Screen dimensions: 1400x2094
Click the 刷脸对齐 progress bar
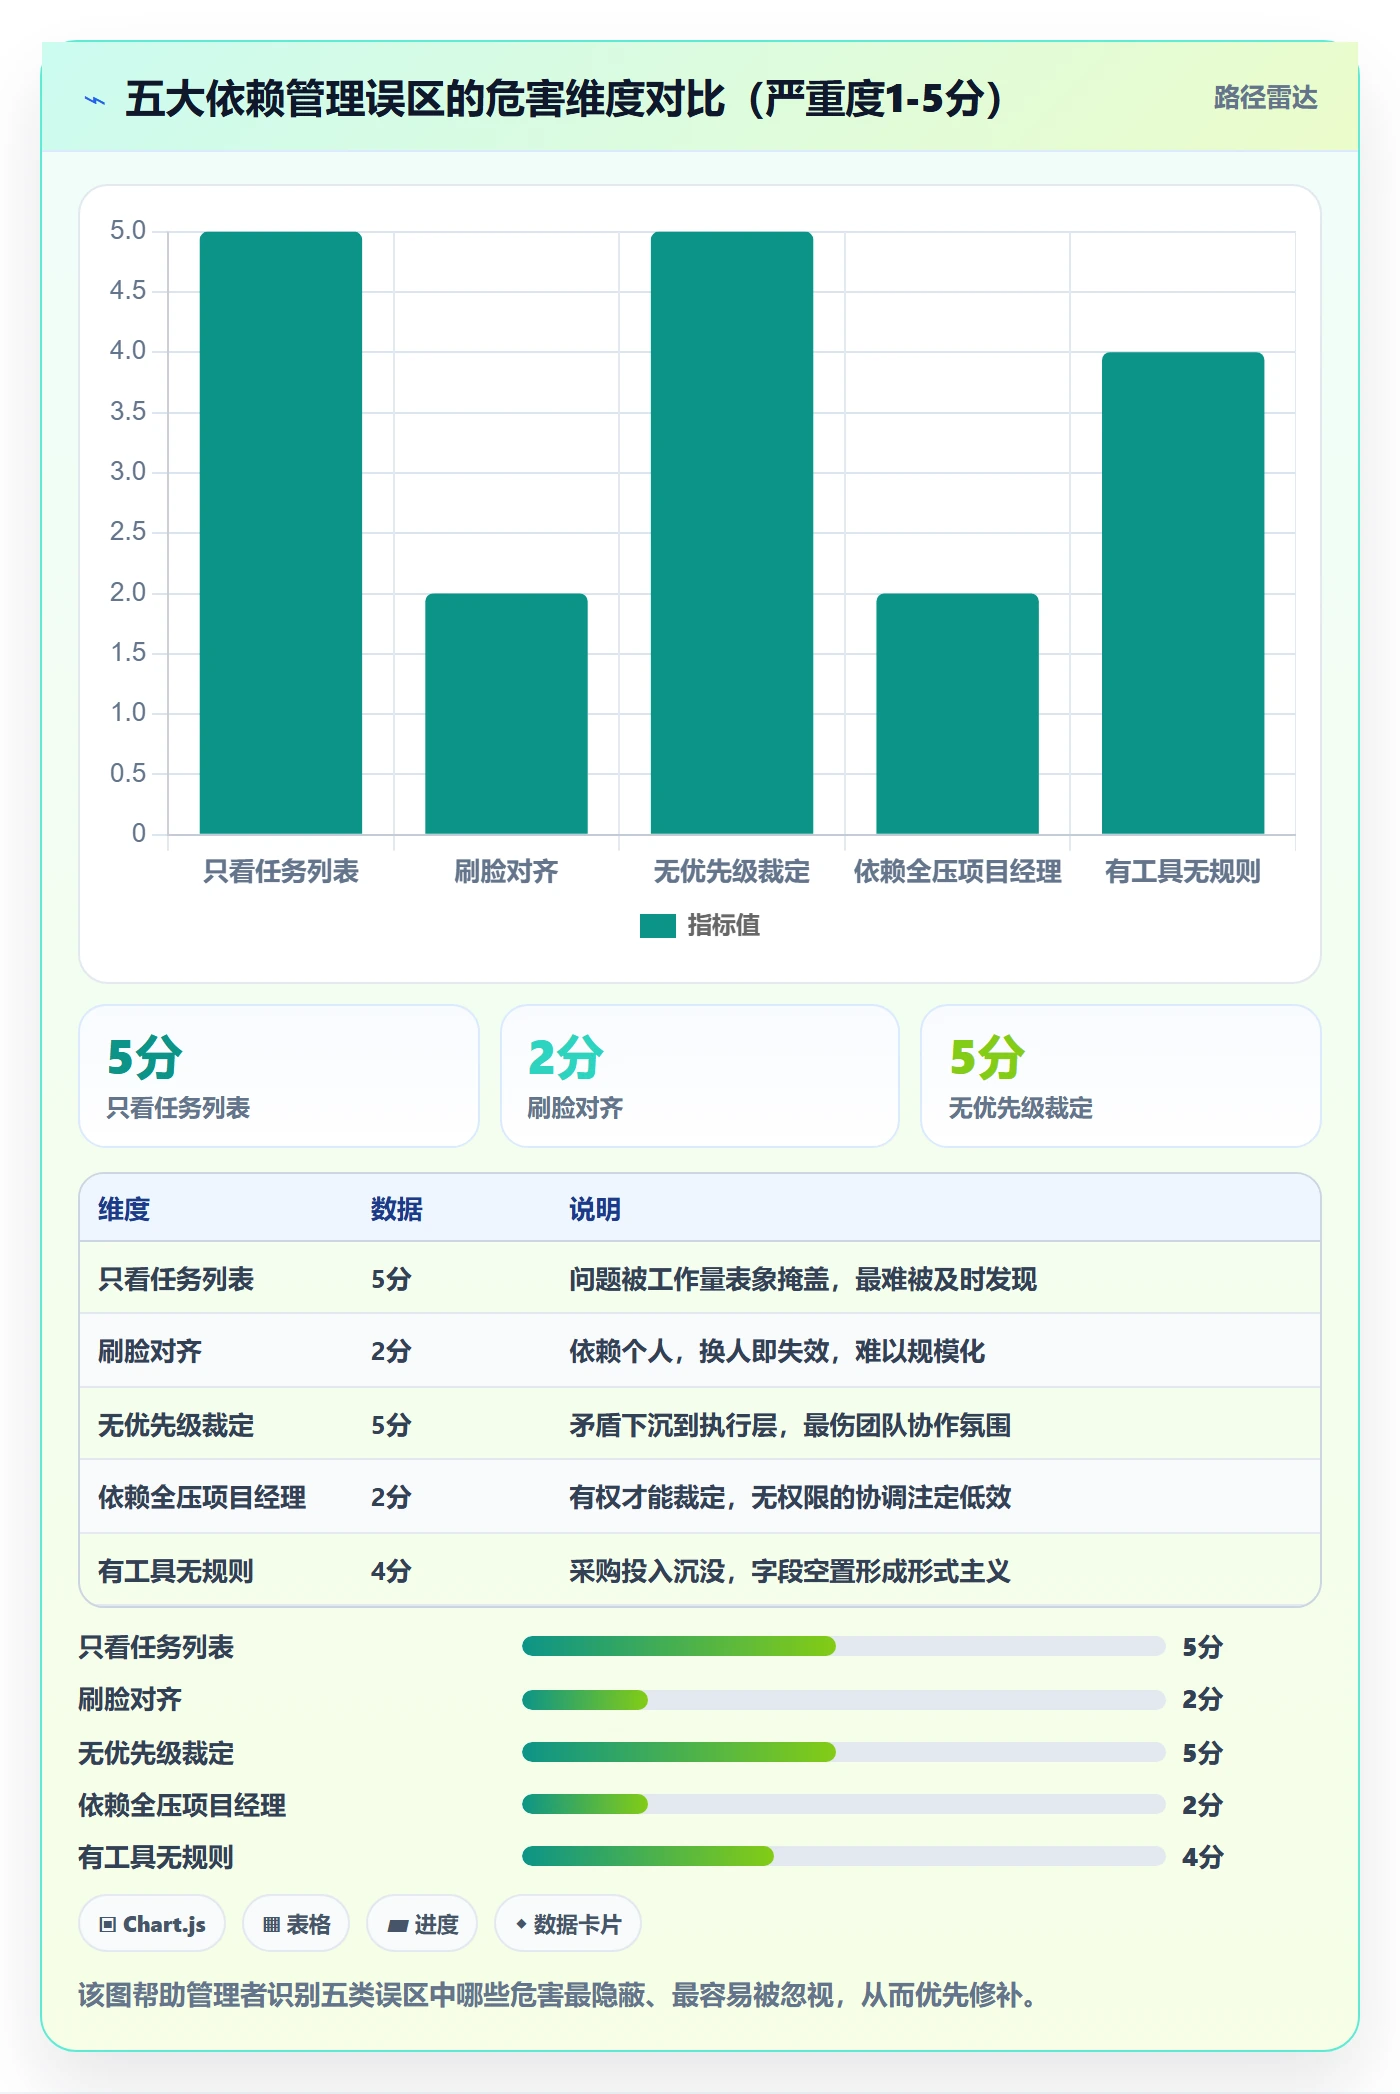click(843, 1699)
